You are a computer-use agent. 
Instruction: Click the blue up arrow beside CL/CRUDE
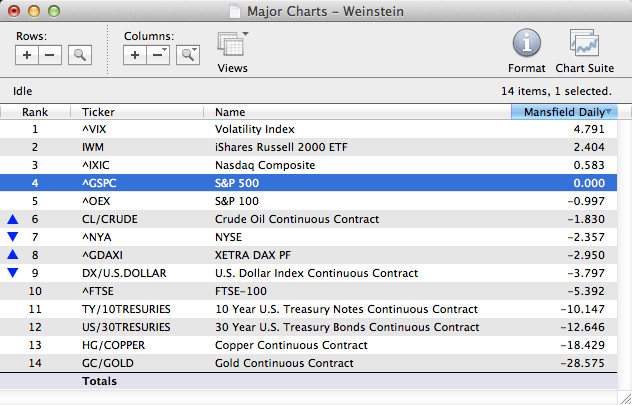(12, 219)
